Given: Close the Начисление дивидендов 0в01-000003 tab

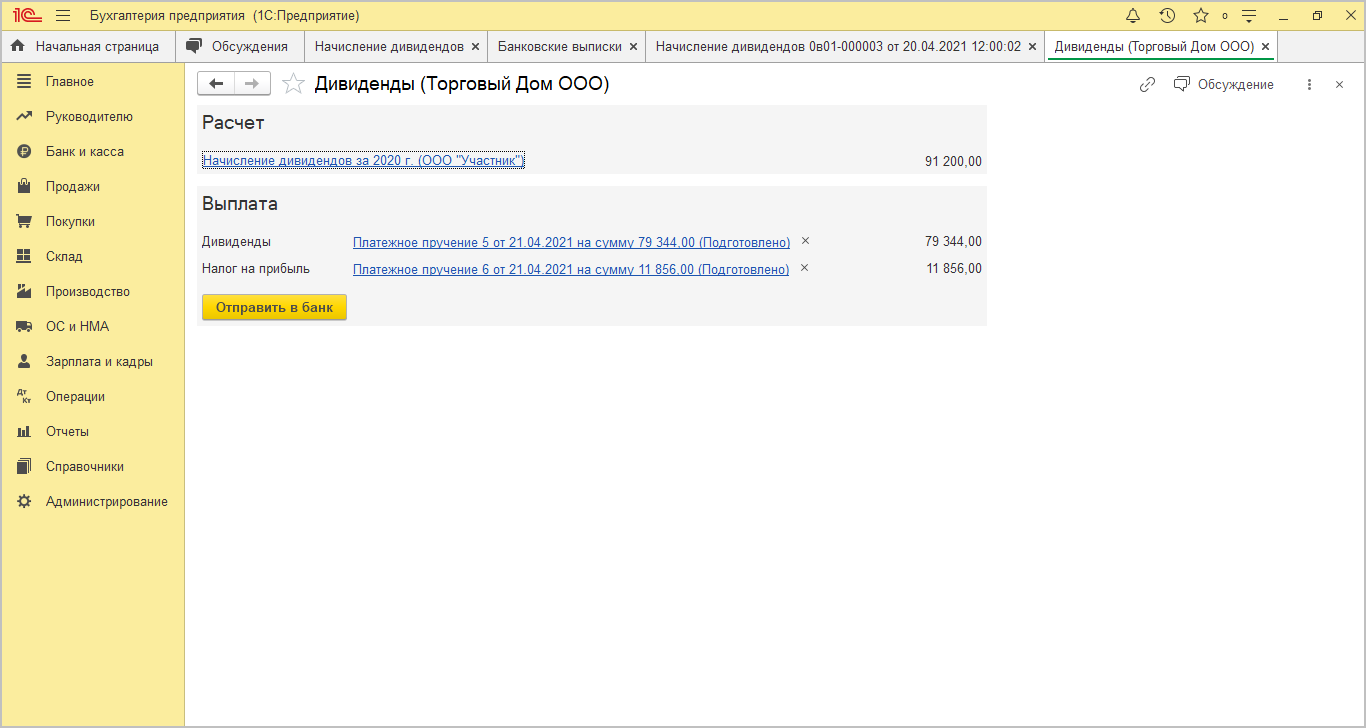Looking at the screenshot, I should 1032,47.
